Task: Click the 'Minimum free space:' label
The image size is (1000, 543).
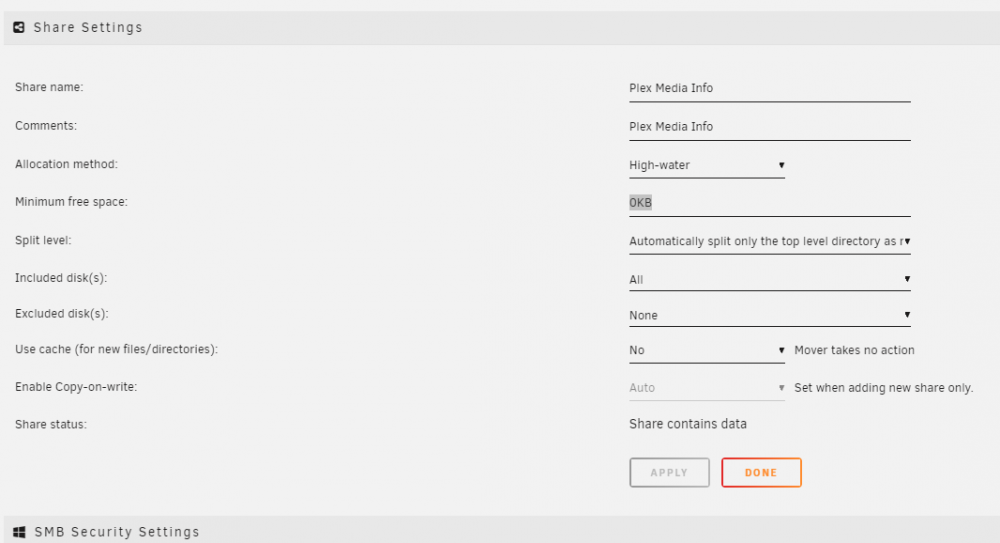Action: pyautogui.click(x=71, y=202)
